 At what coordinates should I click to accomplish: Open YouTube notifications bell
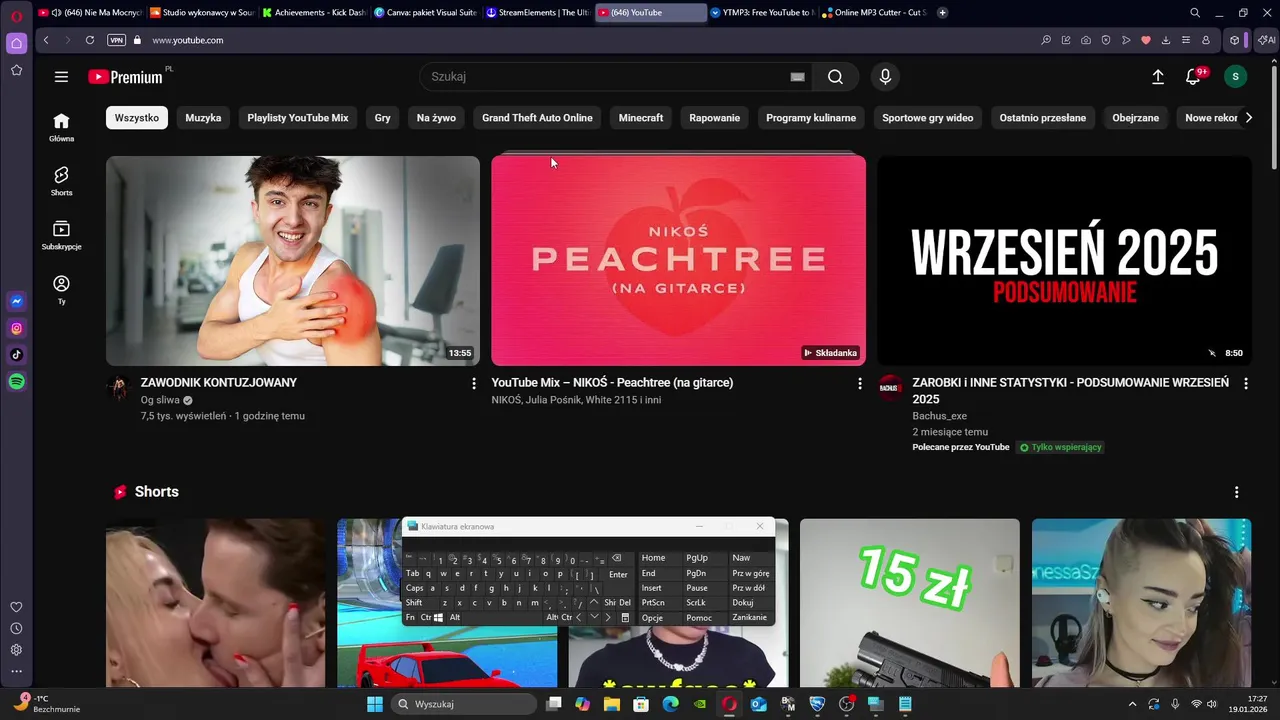coord(1193,77)
